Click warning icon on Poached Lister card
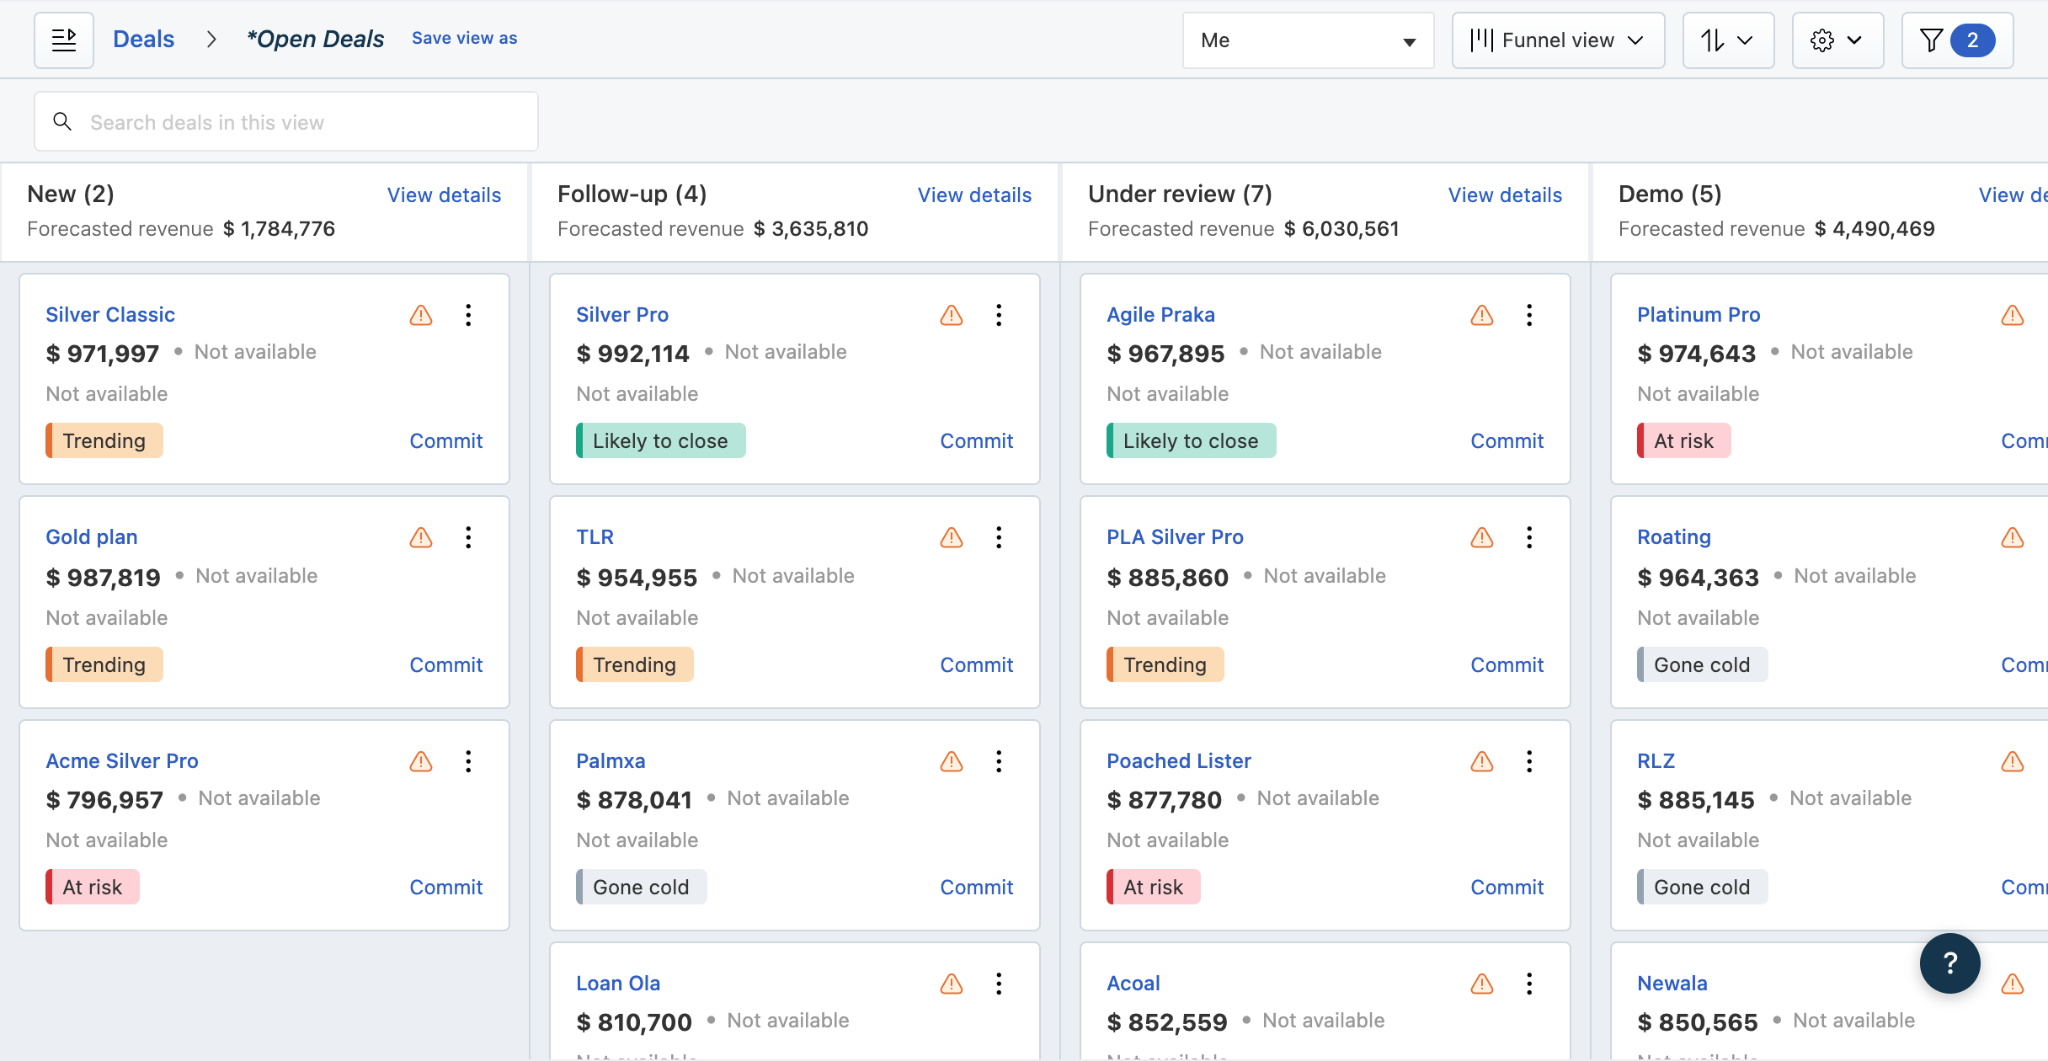Image resolution: width=2048 pixels, height=1061 pixels. tap(1482, 762)
